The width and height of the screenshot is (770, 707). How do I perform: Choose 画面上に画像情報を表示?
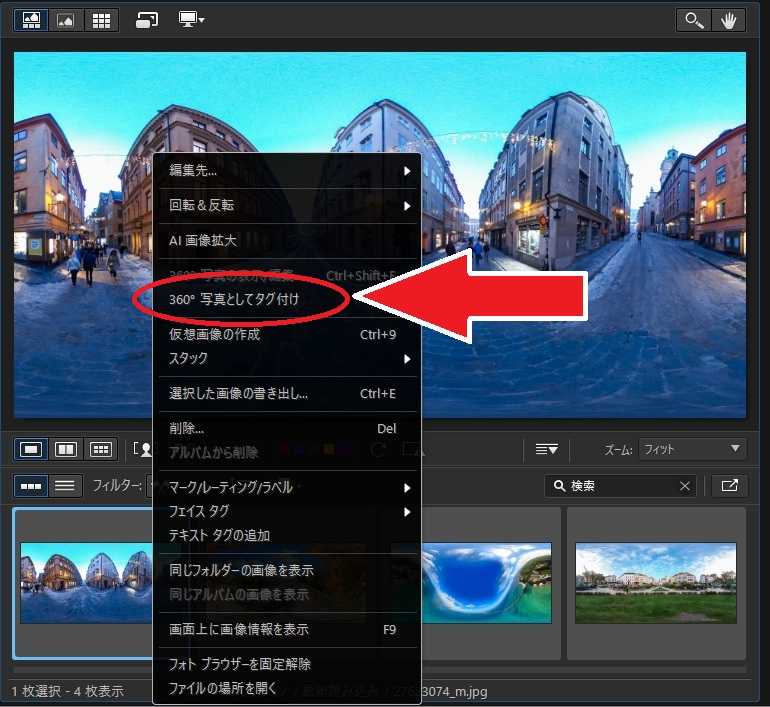(287, 629)
